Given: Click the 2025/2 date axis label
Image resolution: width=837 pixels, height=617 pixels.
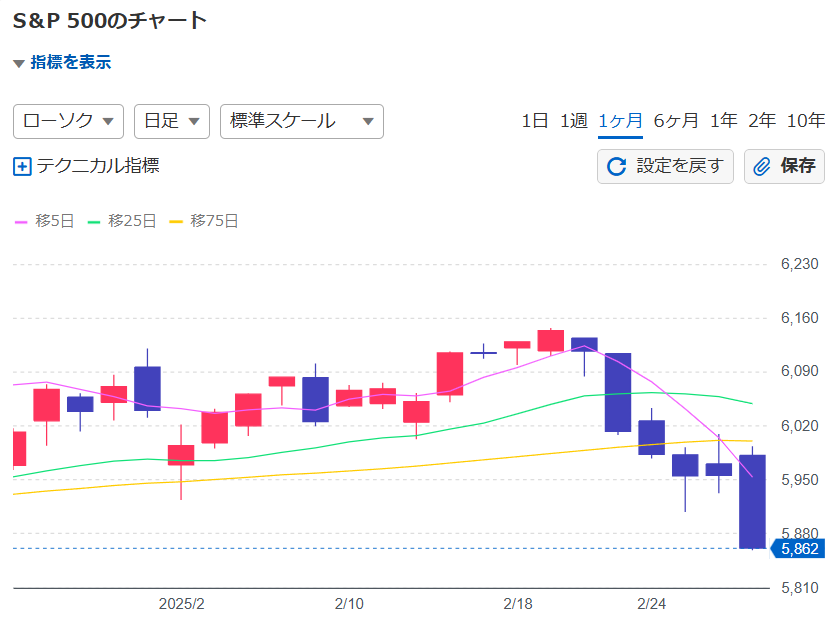Looking at the screenshot, I should [x=181, y=604].
